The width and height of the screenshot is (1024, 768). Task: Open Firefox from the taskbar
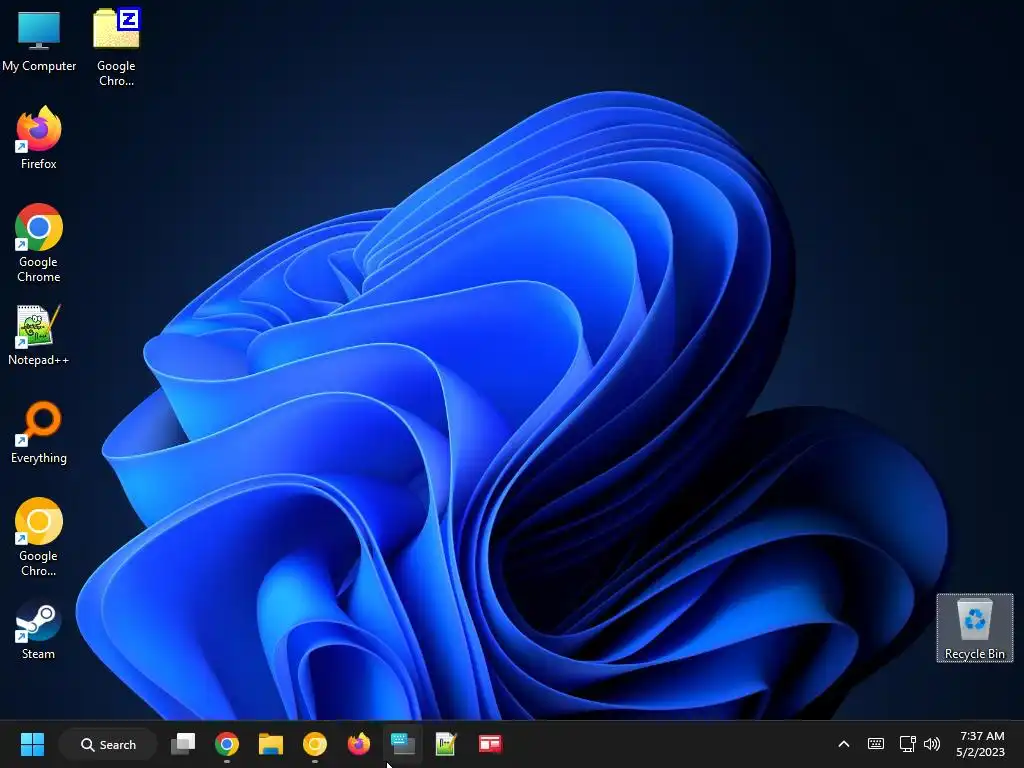[359, 744]
